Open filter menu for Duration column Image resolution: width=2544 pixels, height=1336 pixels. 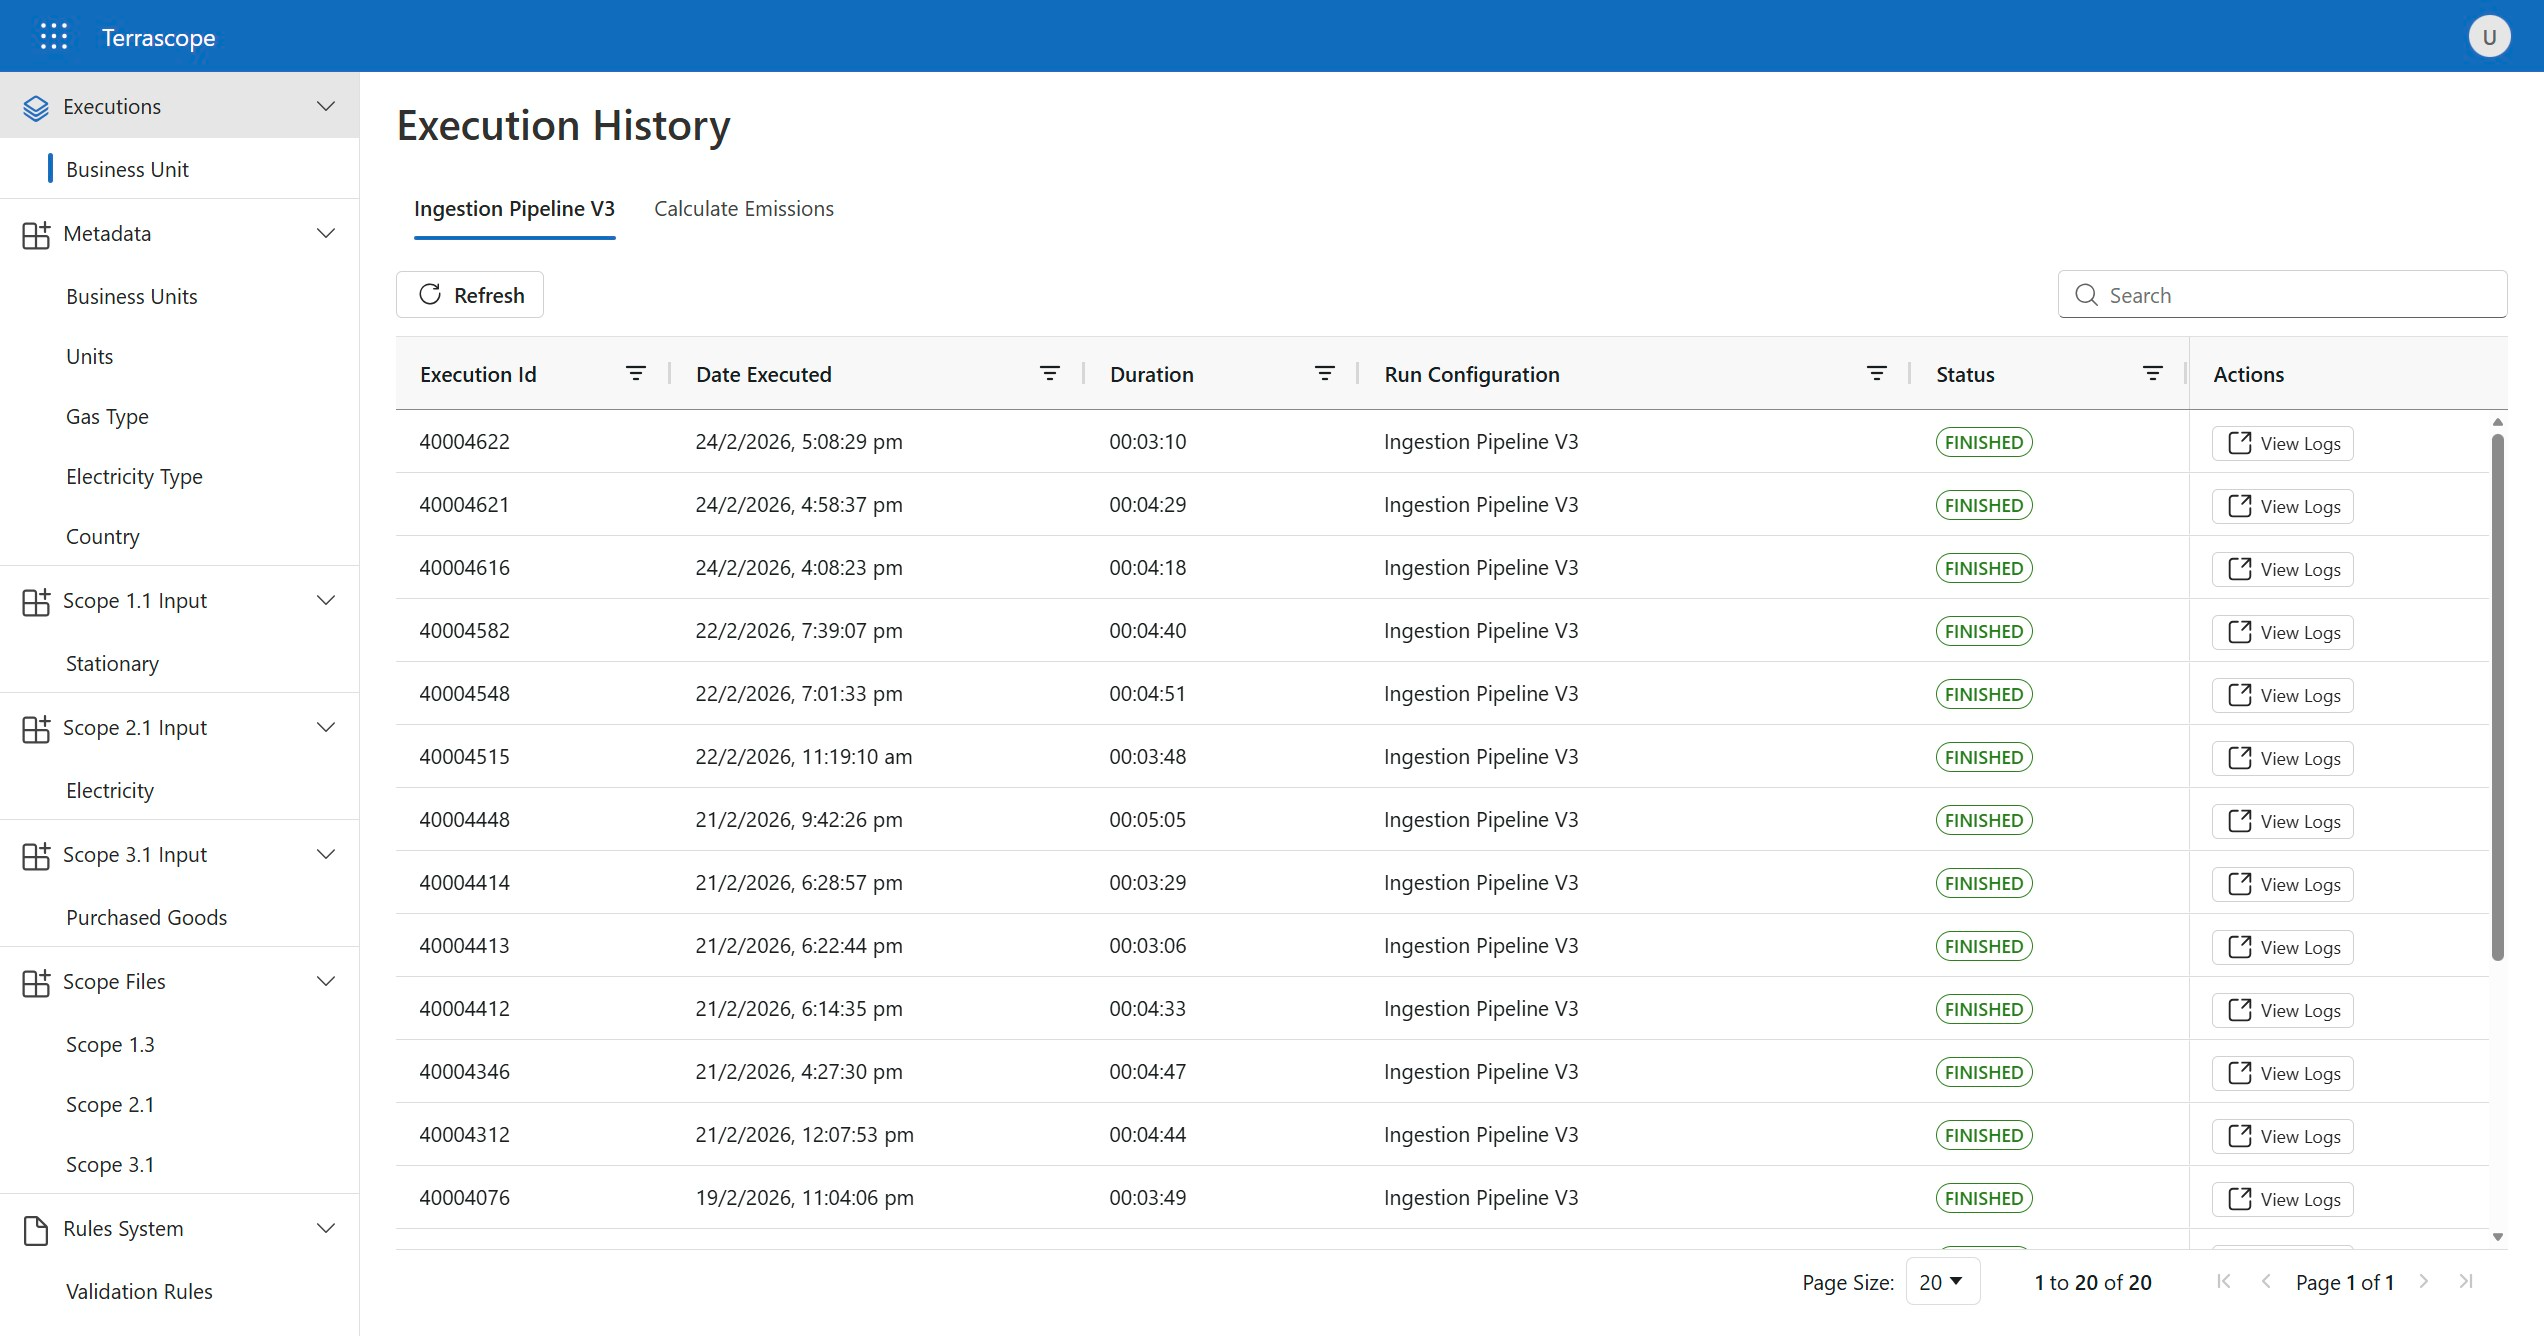1324,374
